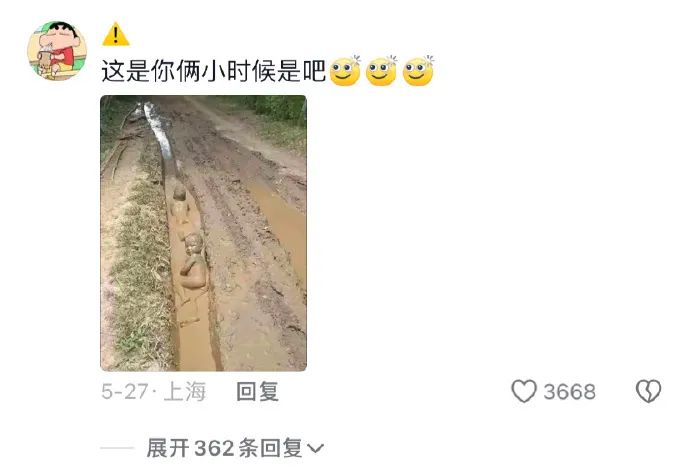Open the Crayon Shin-chan avatar profile
The image size is (690, 472).
(x=57, y=51)
